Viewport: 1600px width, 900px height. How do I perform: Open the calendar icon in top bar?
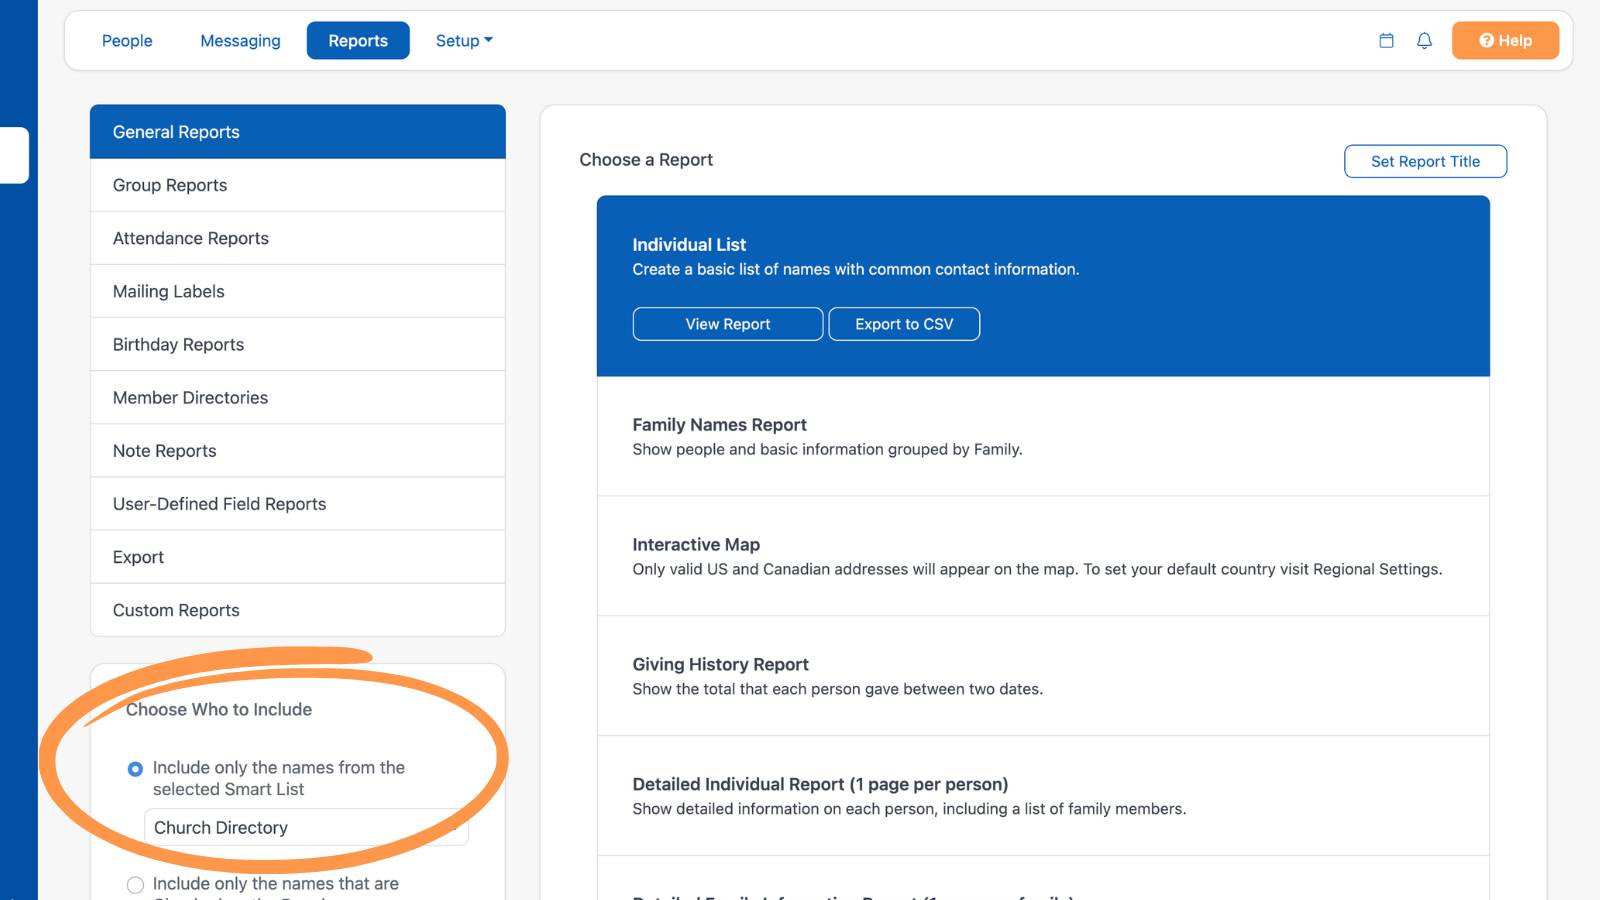pos(1386,41)
